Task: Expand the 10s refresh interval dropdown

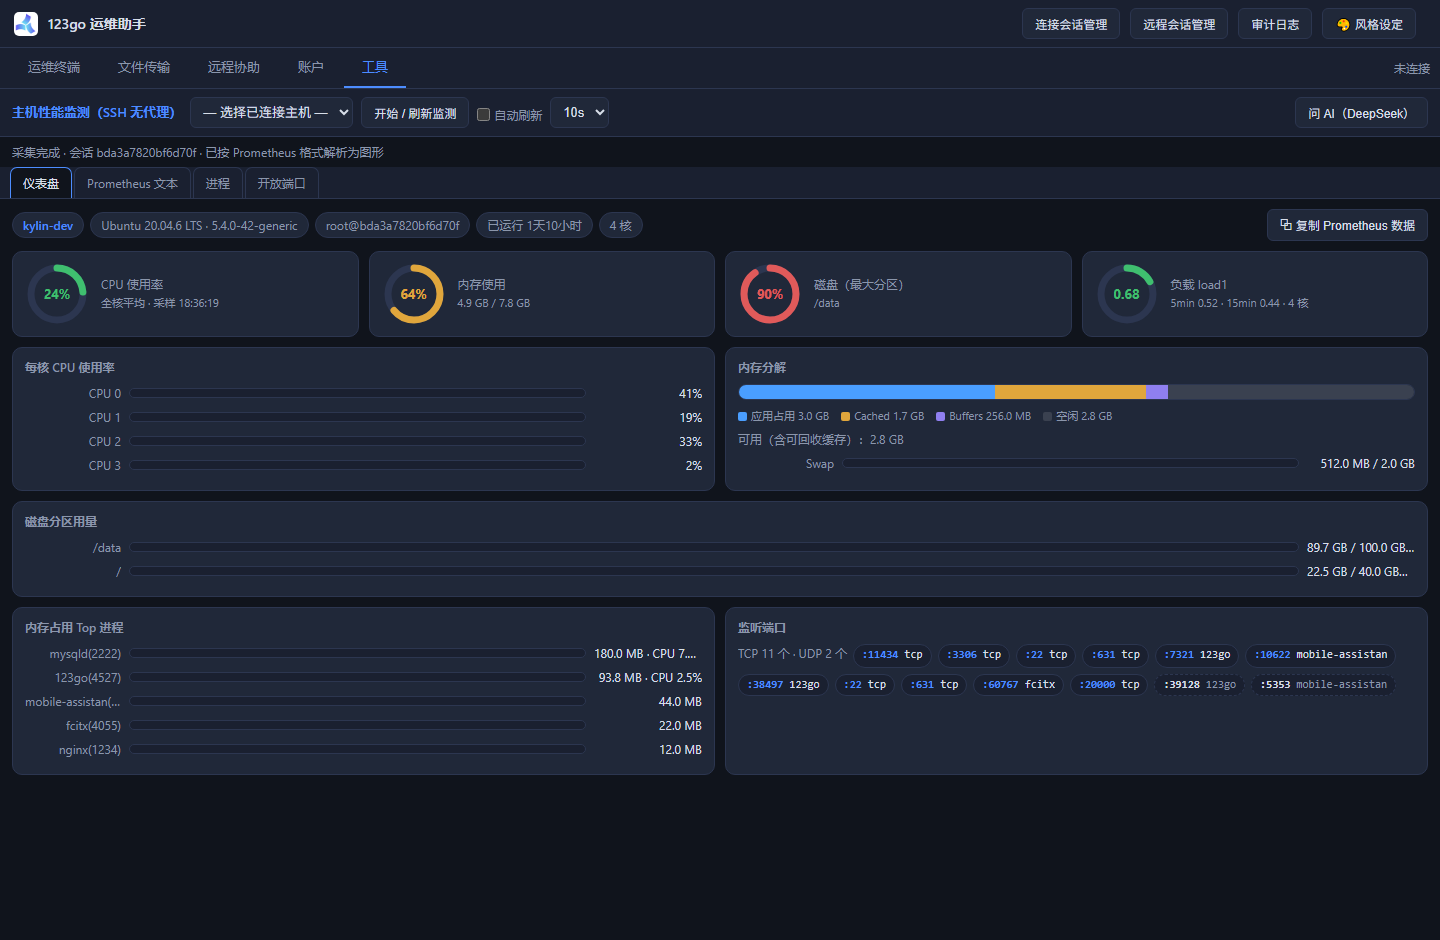Action: (579, 113)
